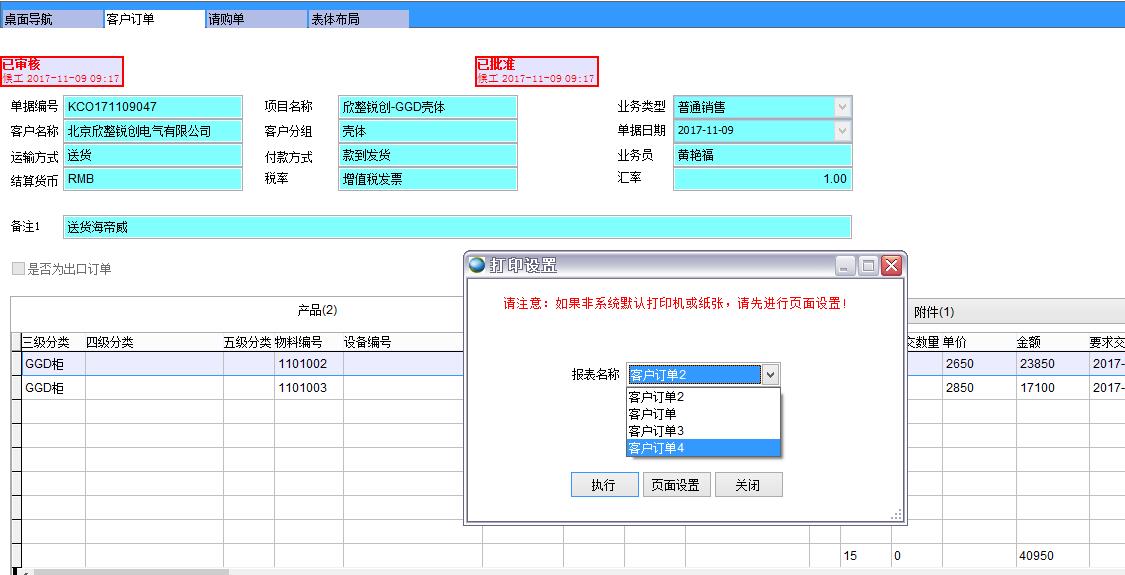Pick the 客户订单 option in the report list
1125x575 pixels.
pyautogui.click(x=652, y=413)
